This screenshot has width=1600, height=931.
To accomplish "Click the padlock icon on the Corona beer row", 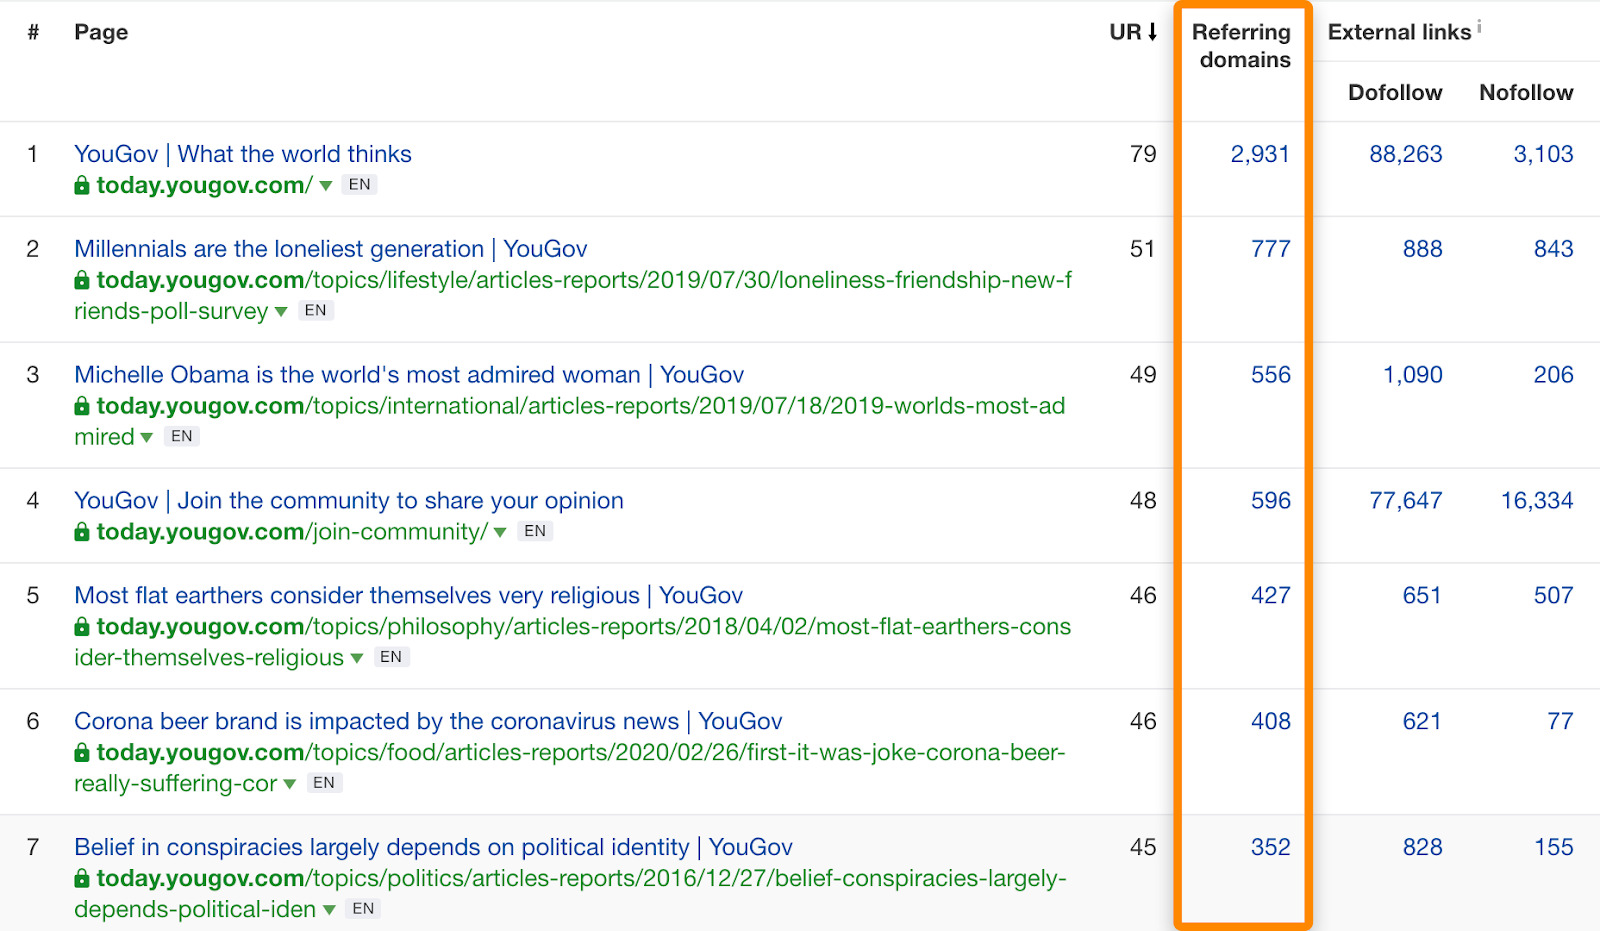I will (x=81, y=753).
